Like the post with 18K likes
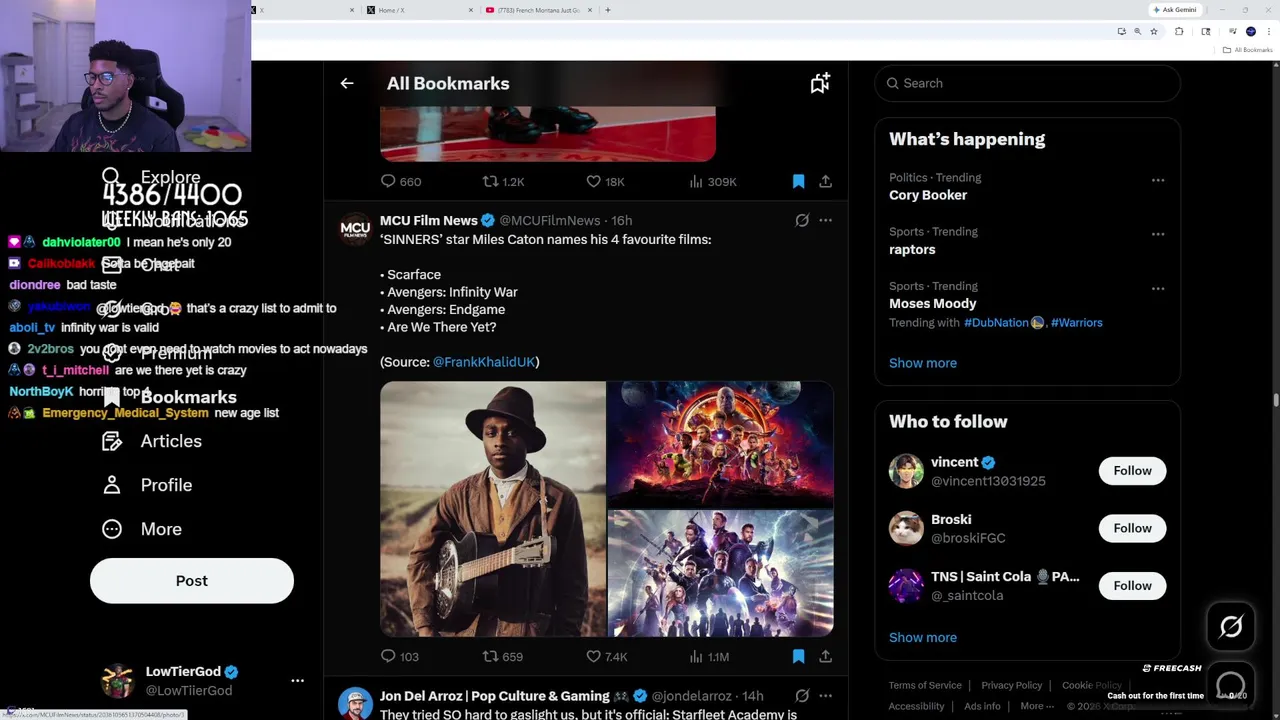This screenshot has width=1280, height=720. click(605, 182)
